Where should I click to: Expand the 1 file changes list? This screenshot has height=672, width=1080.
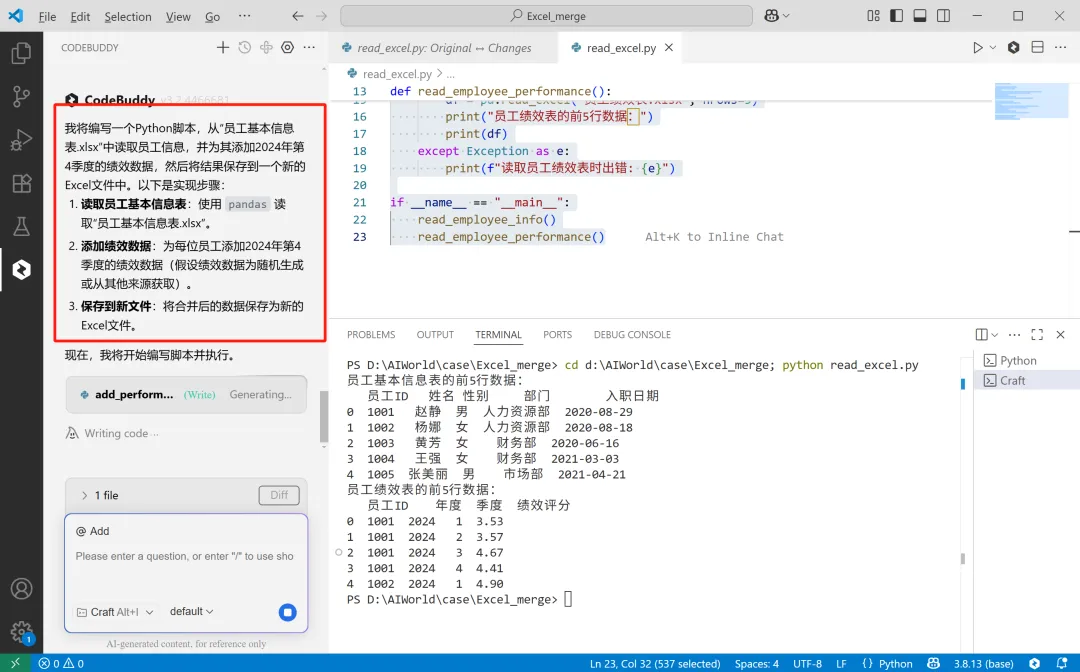click(99, 495)
